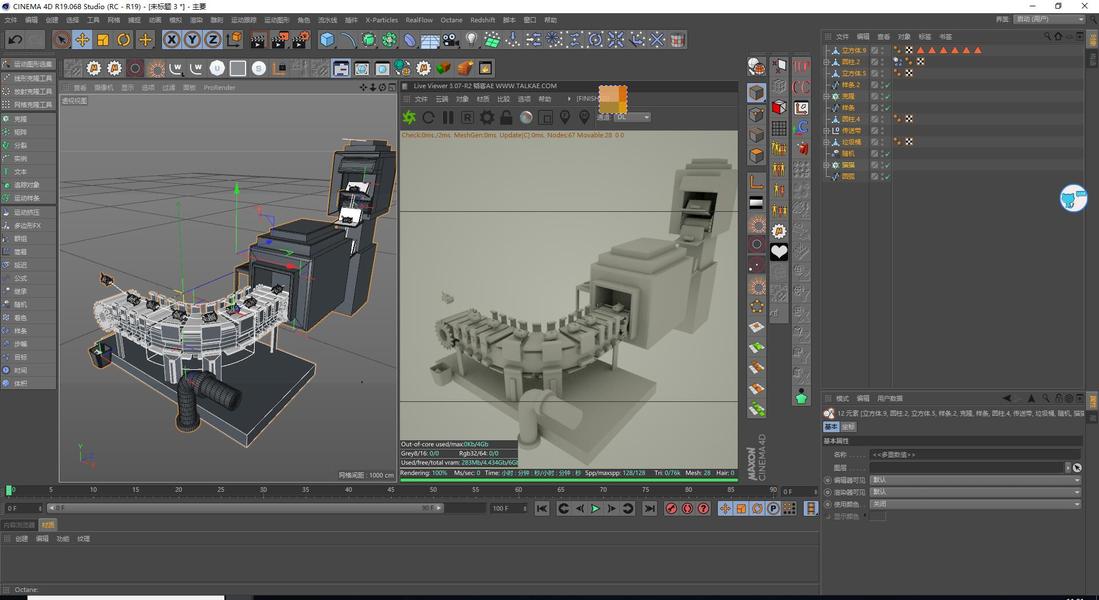This screenshot has width=1099, height=600.
Task: Select 网格克隆工具 in left panel
Action: (x=28, y=105)
